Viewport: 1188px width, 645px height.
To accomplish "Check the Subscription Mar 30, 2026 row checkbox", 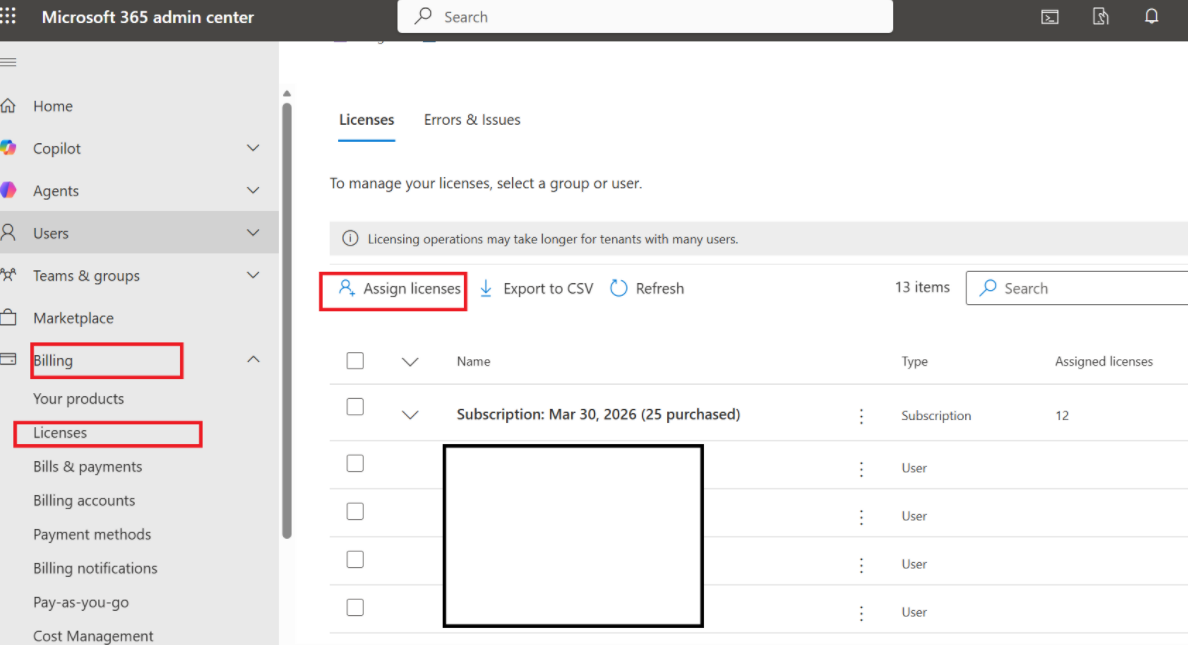I will (355, 407).
